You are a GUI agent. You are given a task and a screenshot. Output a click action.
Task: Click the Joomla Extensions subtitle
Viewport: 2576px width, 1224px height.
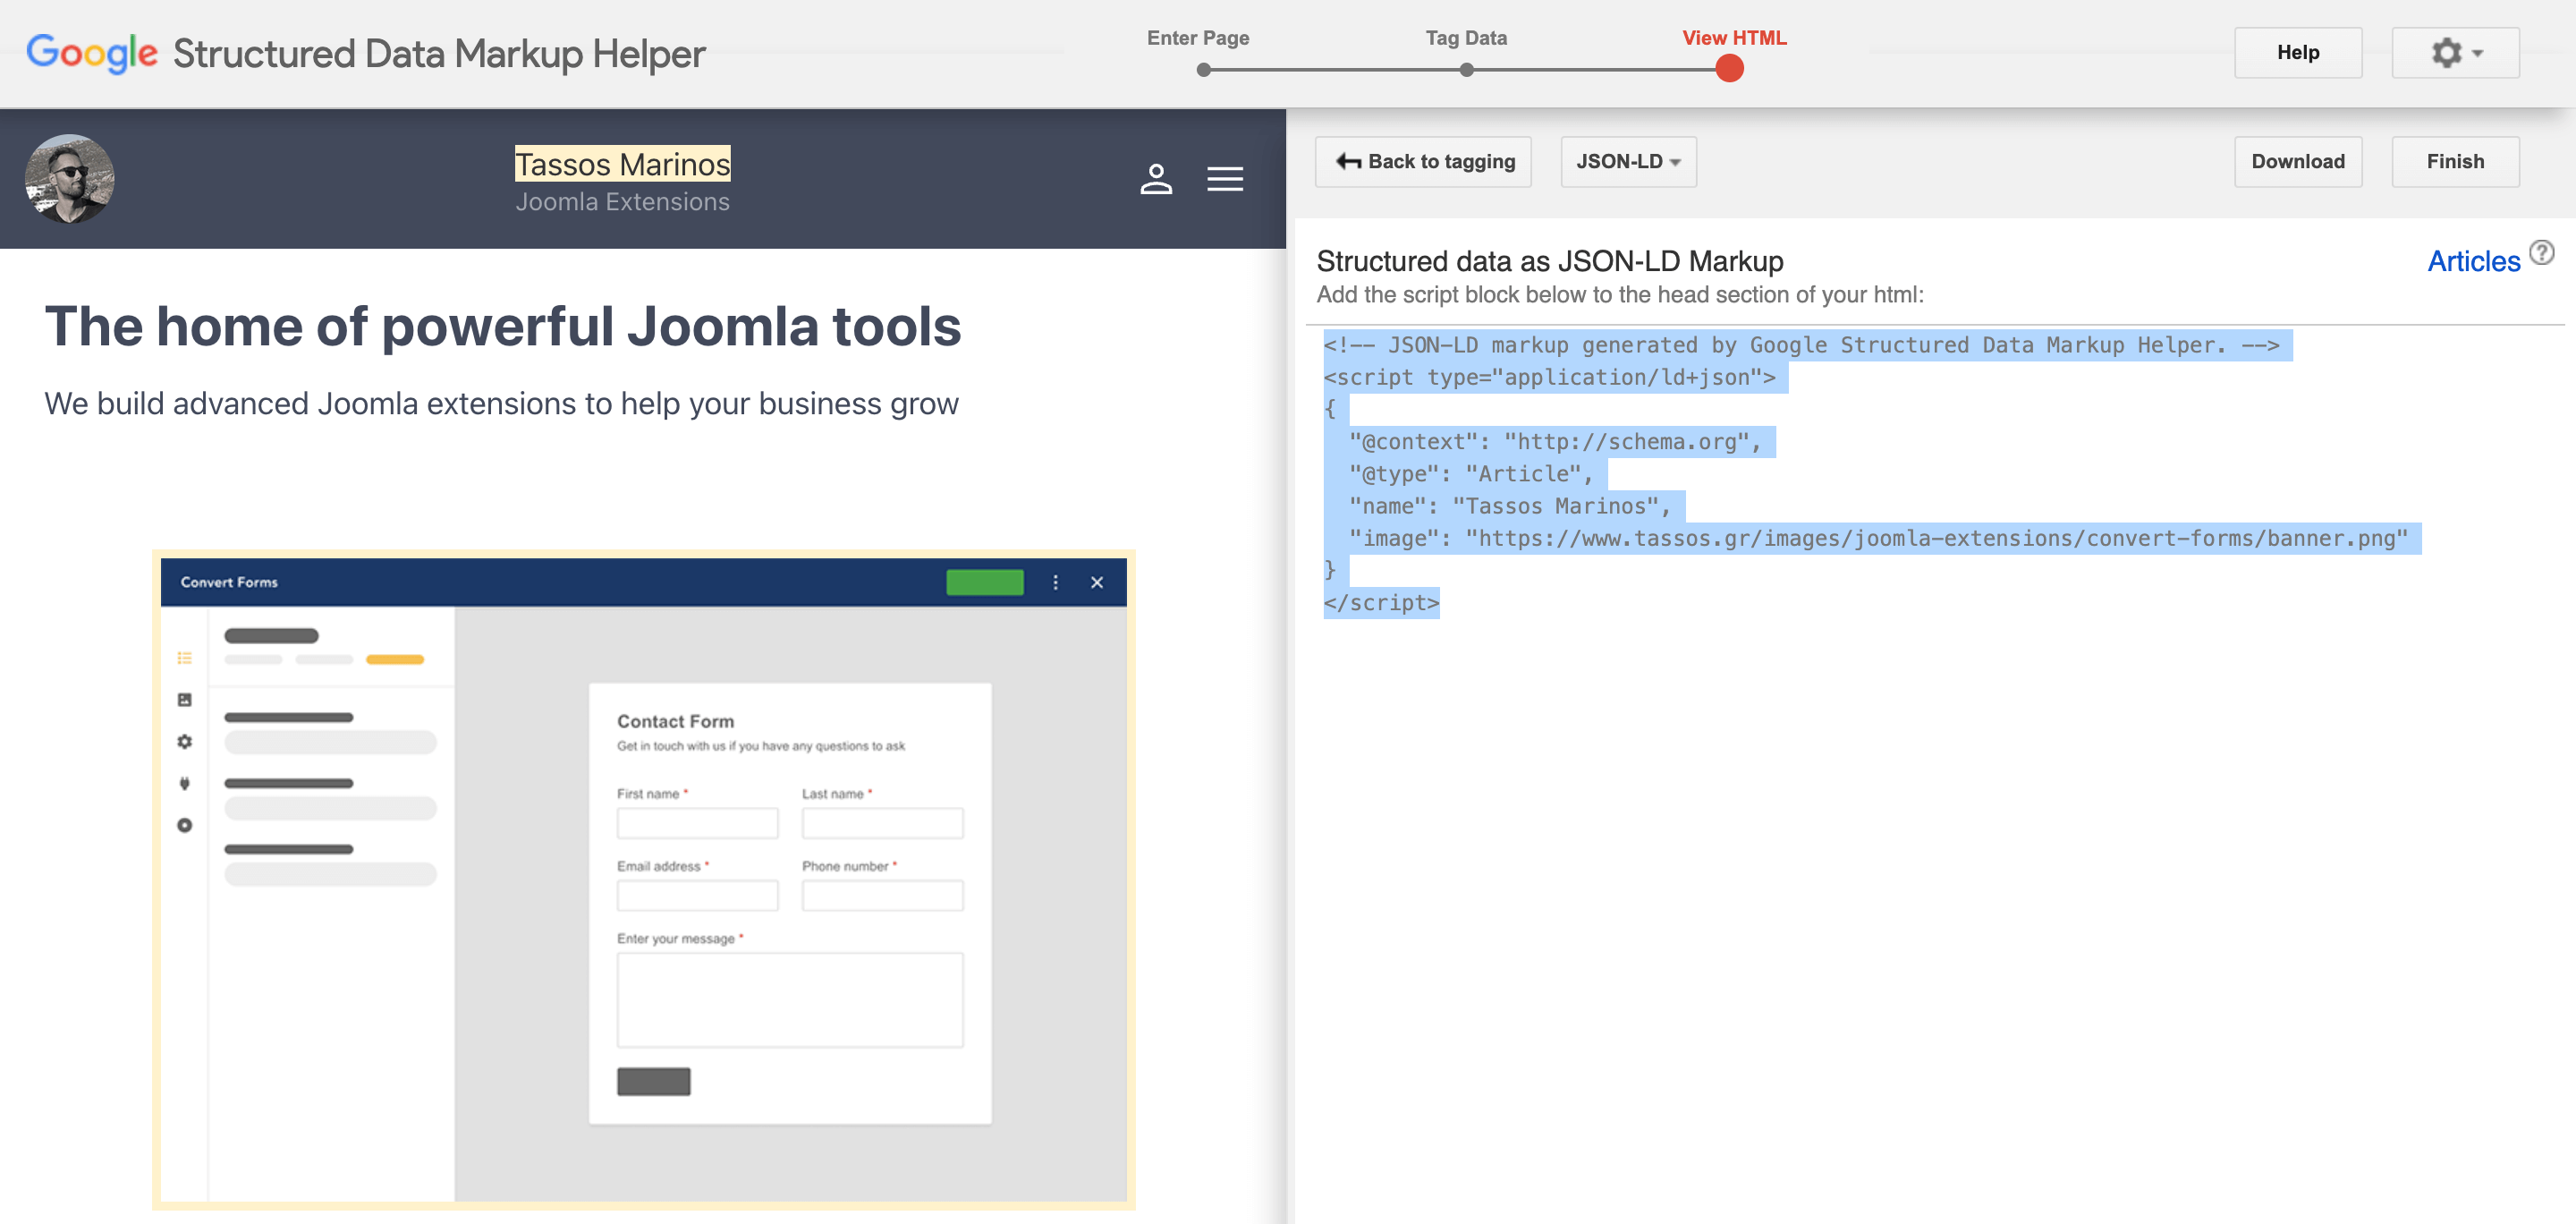click(x=622, y=202)
